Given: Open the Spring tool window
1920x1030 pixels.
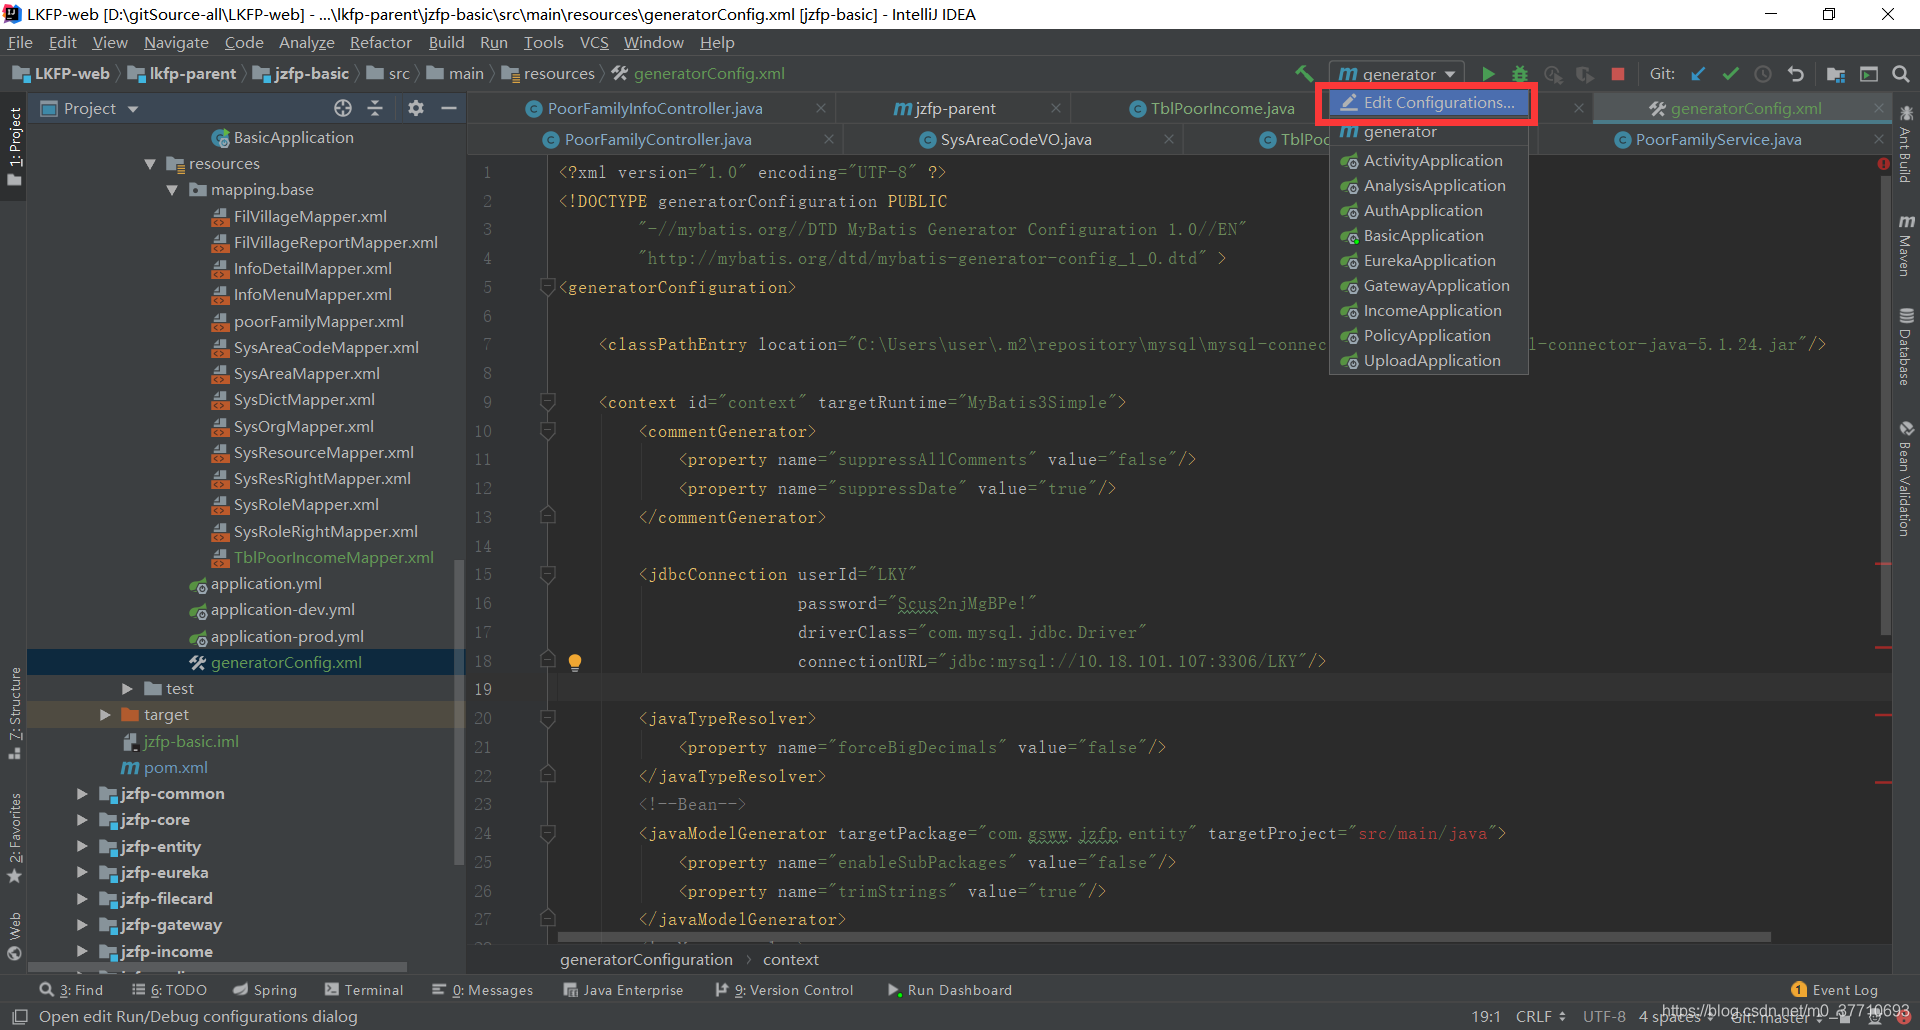Looking at the screenshot, I should click(265, 990).
